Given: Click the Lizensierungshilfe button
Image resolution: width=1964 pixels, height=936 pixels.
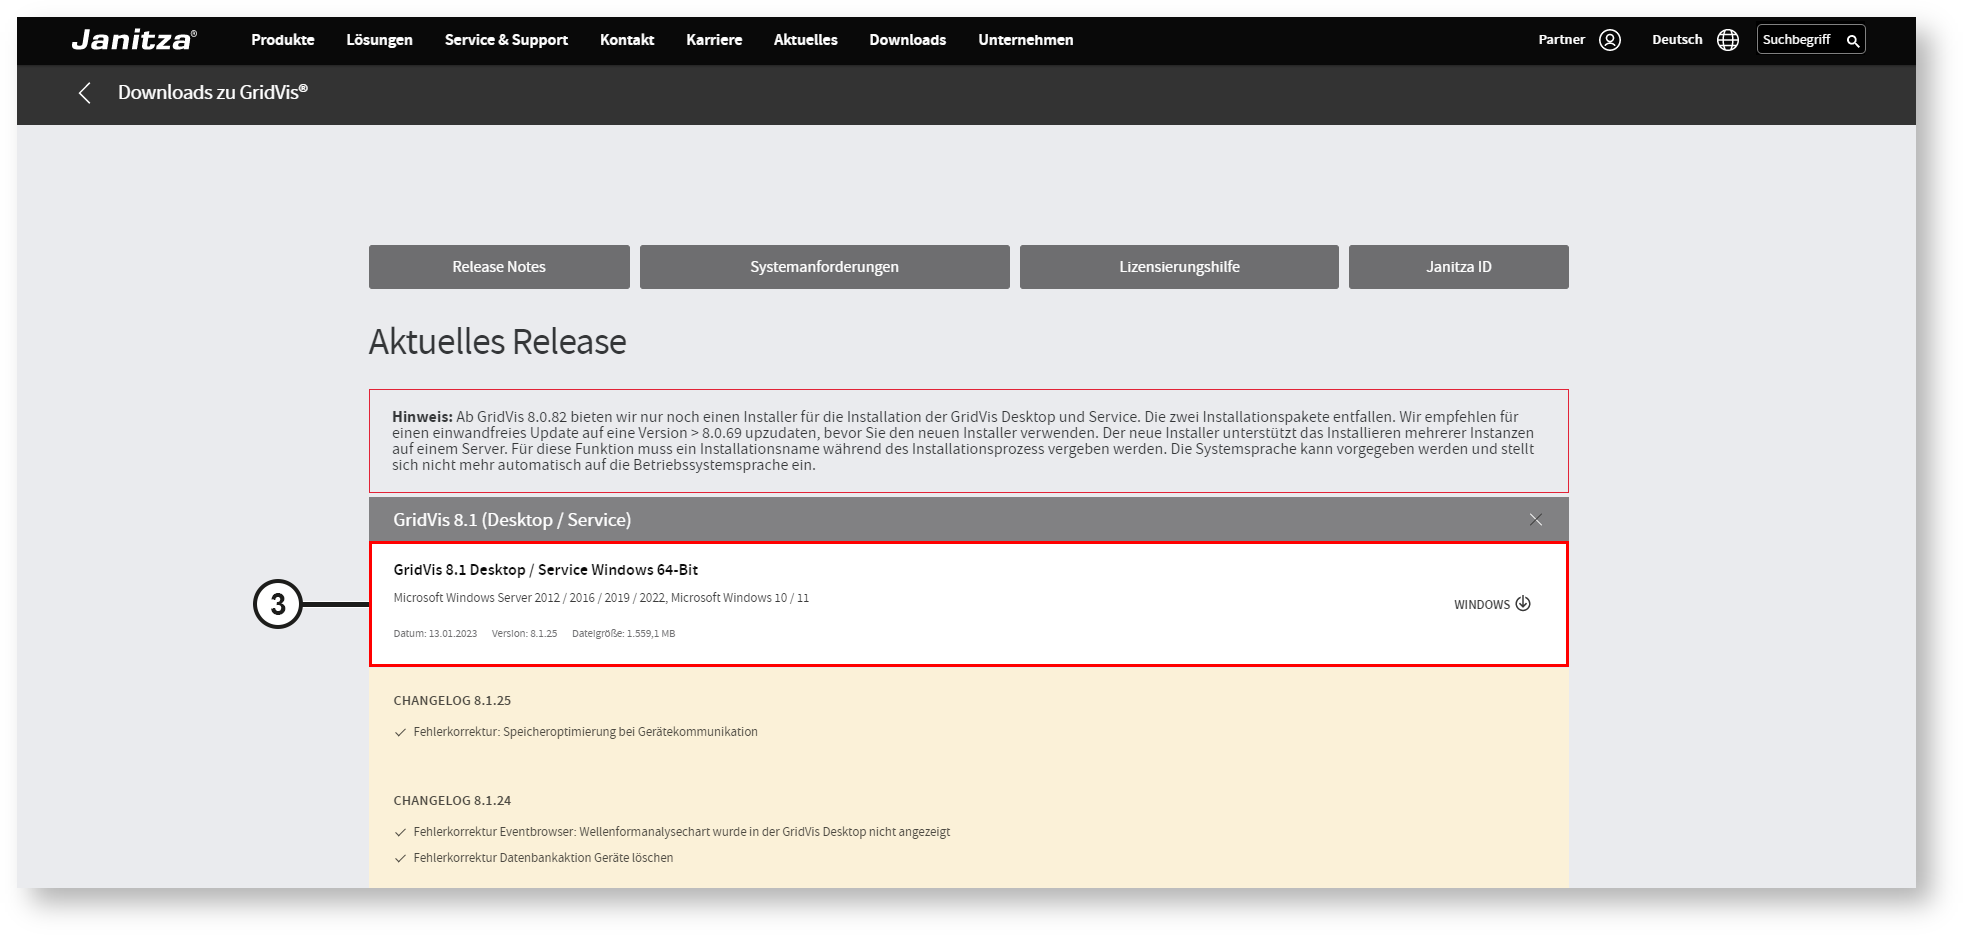Looking at the screenshot, I should click(1179, 267).
